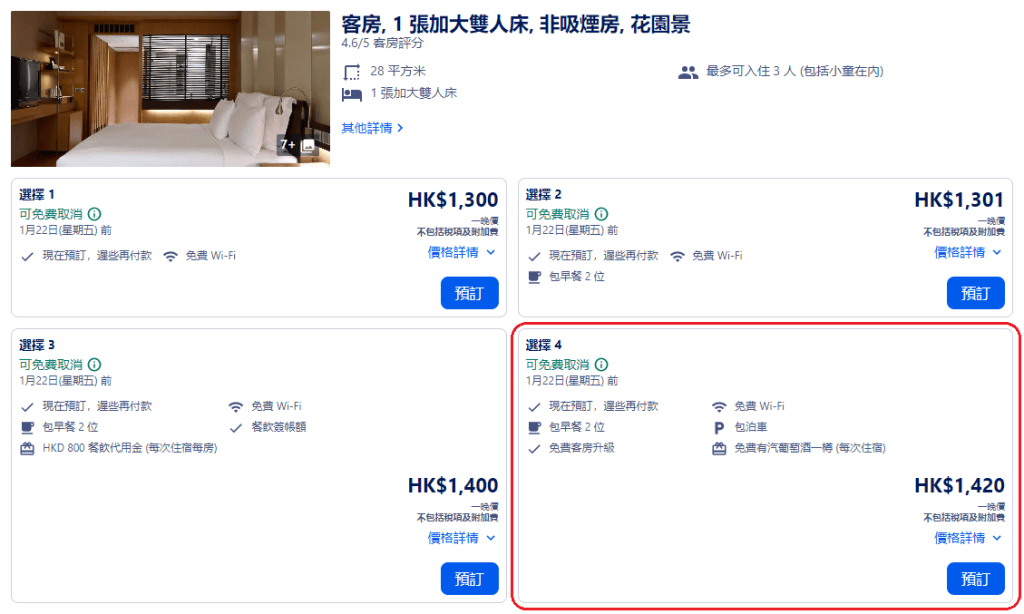Screen dimensions: 1024x614
Task: Click the breakfast cup icon in 選擇 2
Action: (x=535, y=276)
